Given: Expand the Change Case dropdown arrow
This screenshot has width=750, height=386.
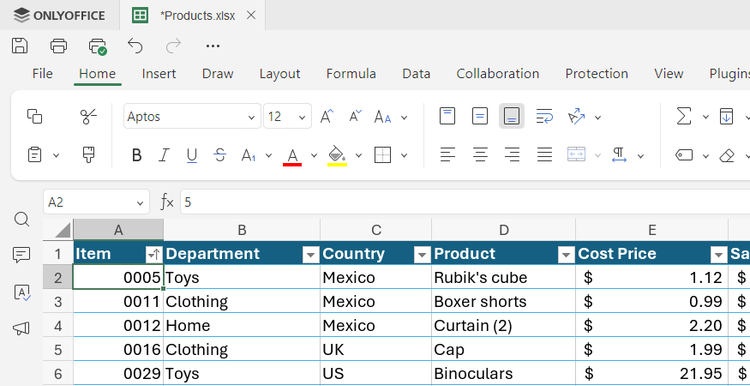Looking at the screenshot, I should click(404, 117).
